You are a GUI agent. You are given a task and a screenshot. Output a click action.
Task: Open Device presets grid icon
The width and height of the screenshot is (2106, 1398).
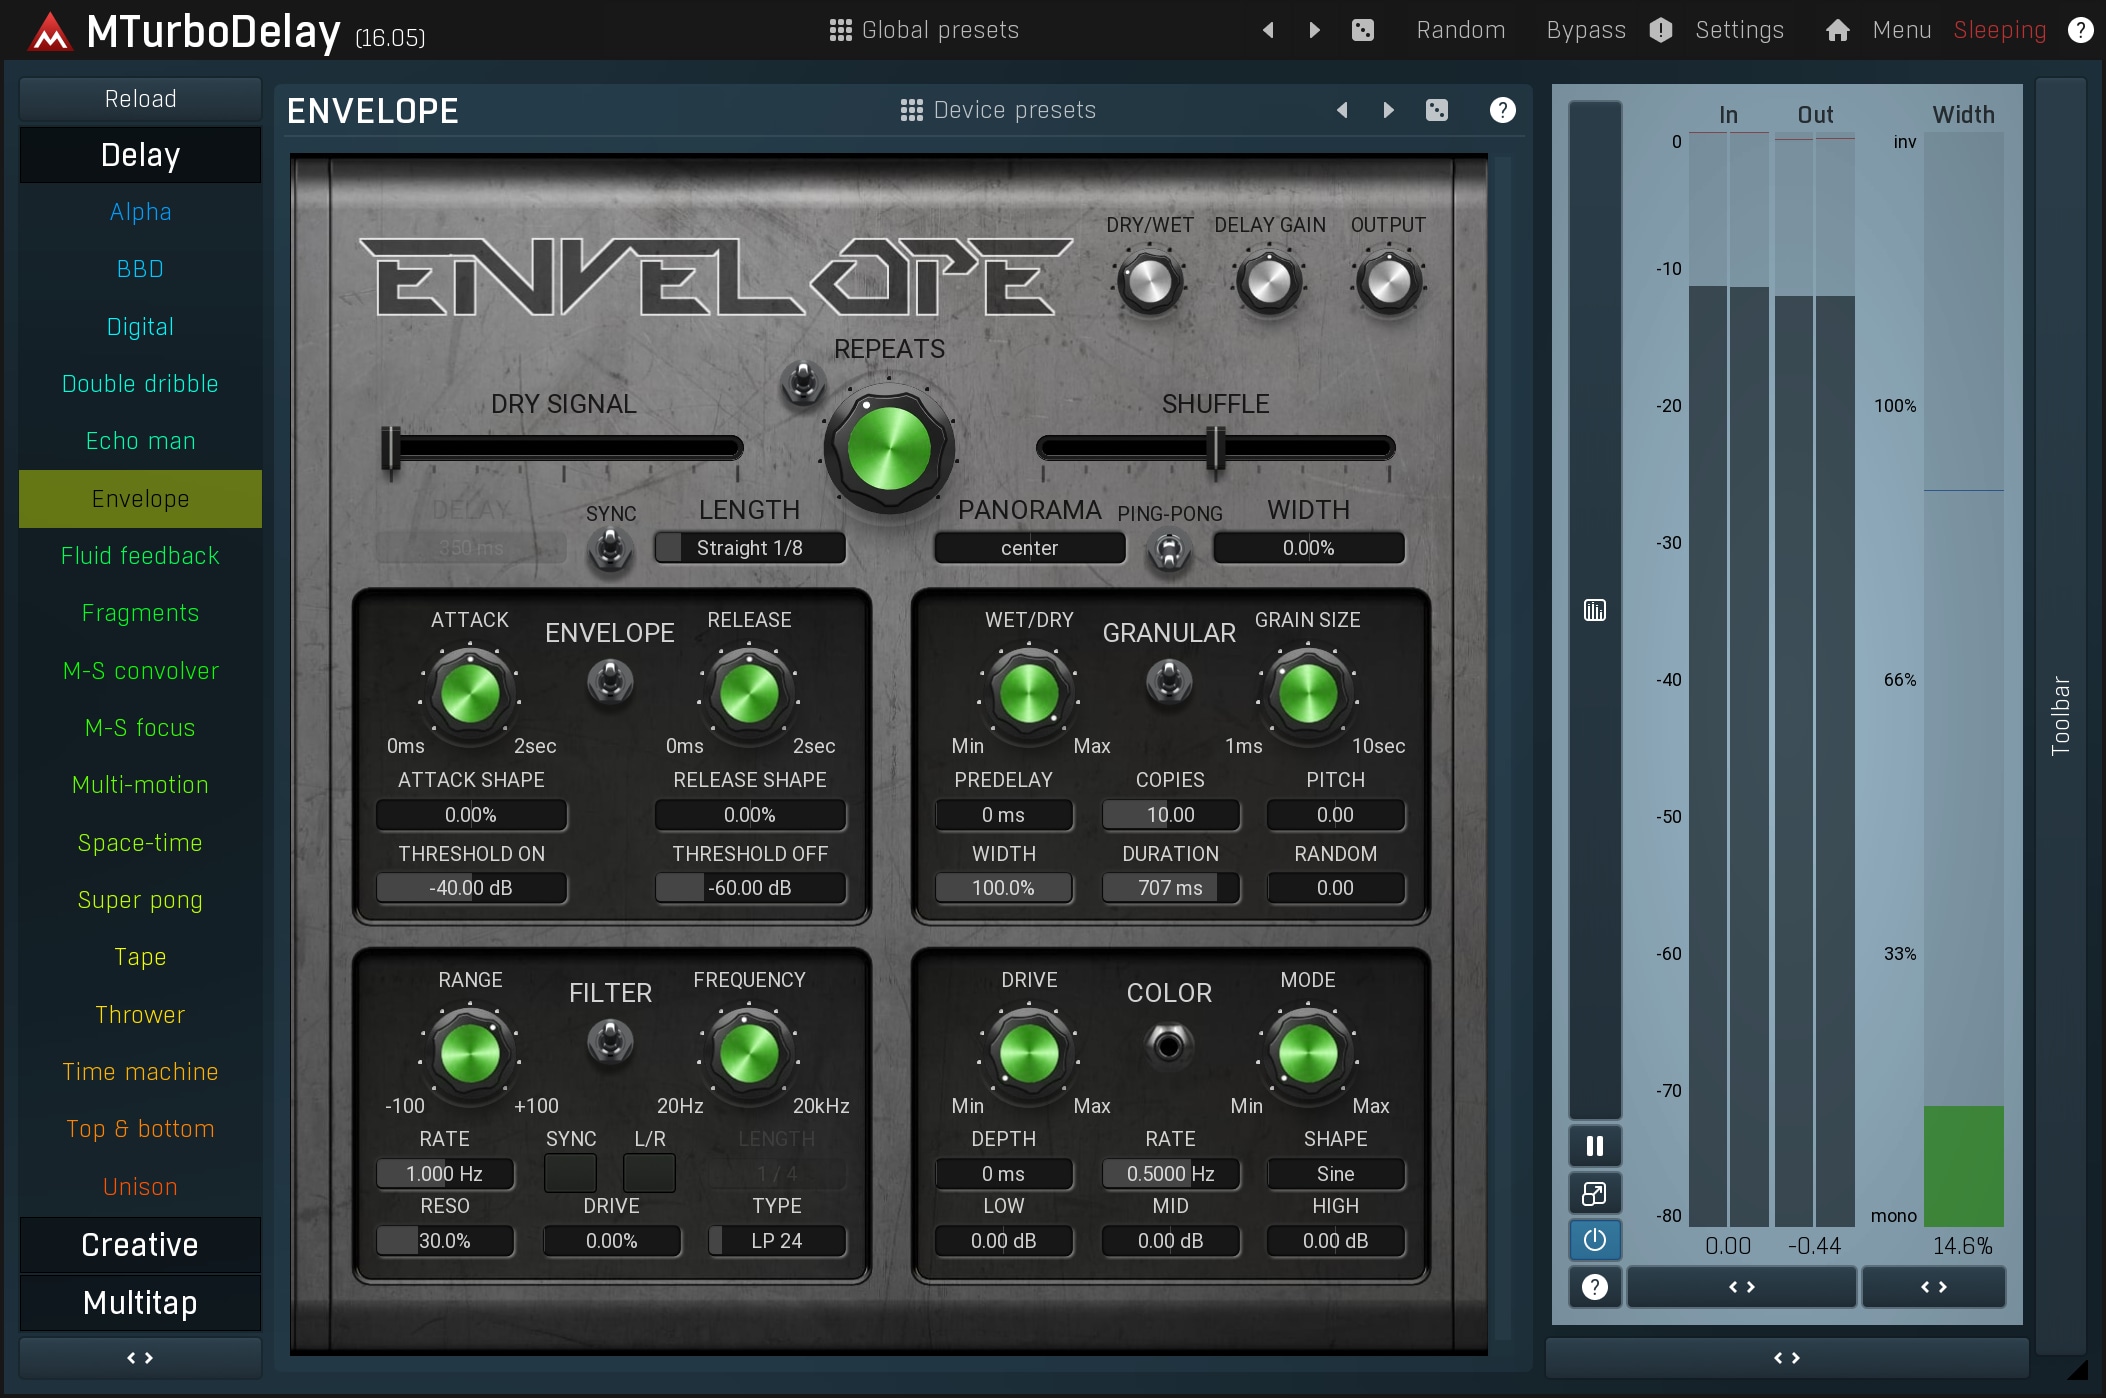click(911, 110)
